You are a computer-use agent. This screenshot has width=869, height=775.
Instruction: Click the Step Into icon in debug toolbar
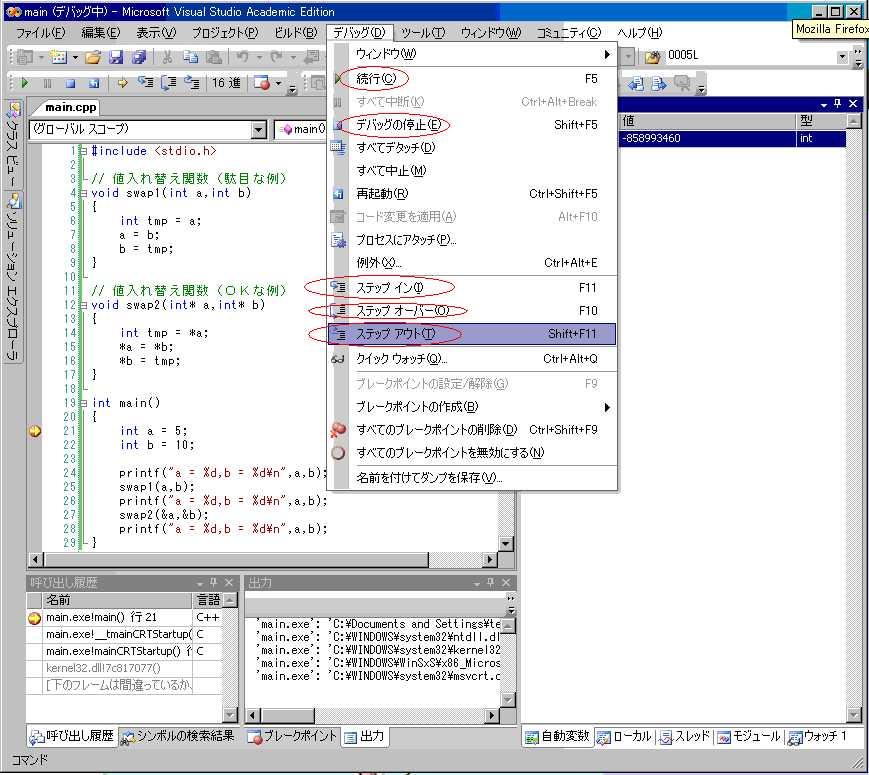point(145,83)
